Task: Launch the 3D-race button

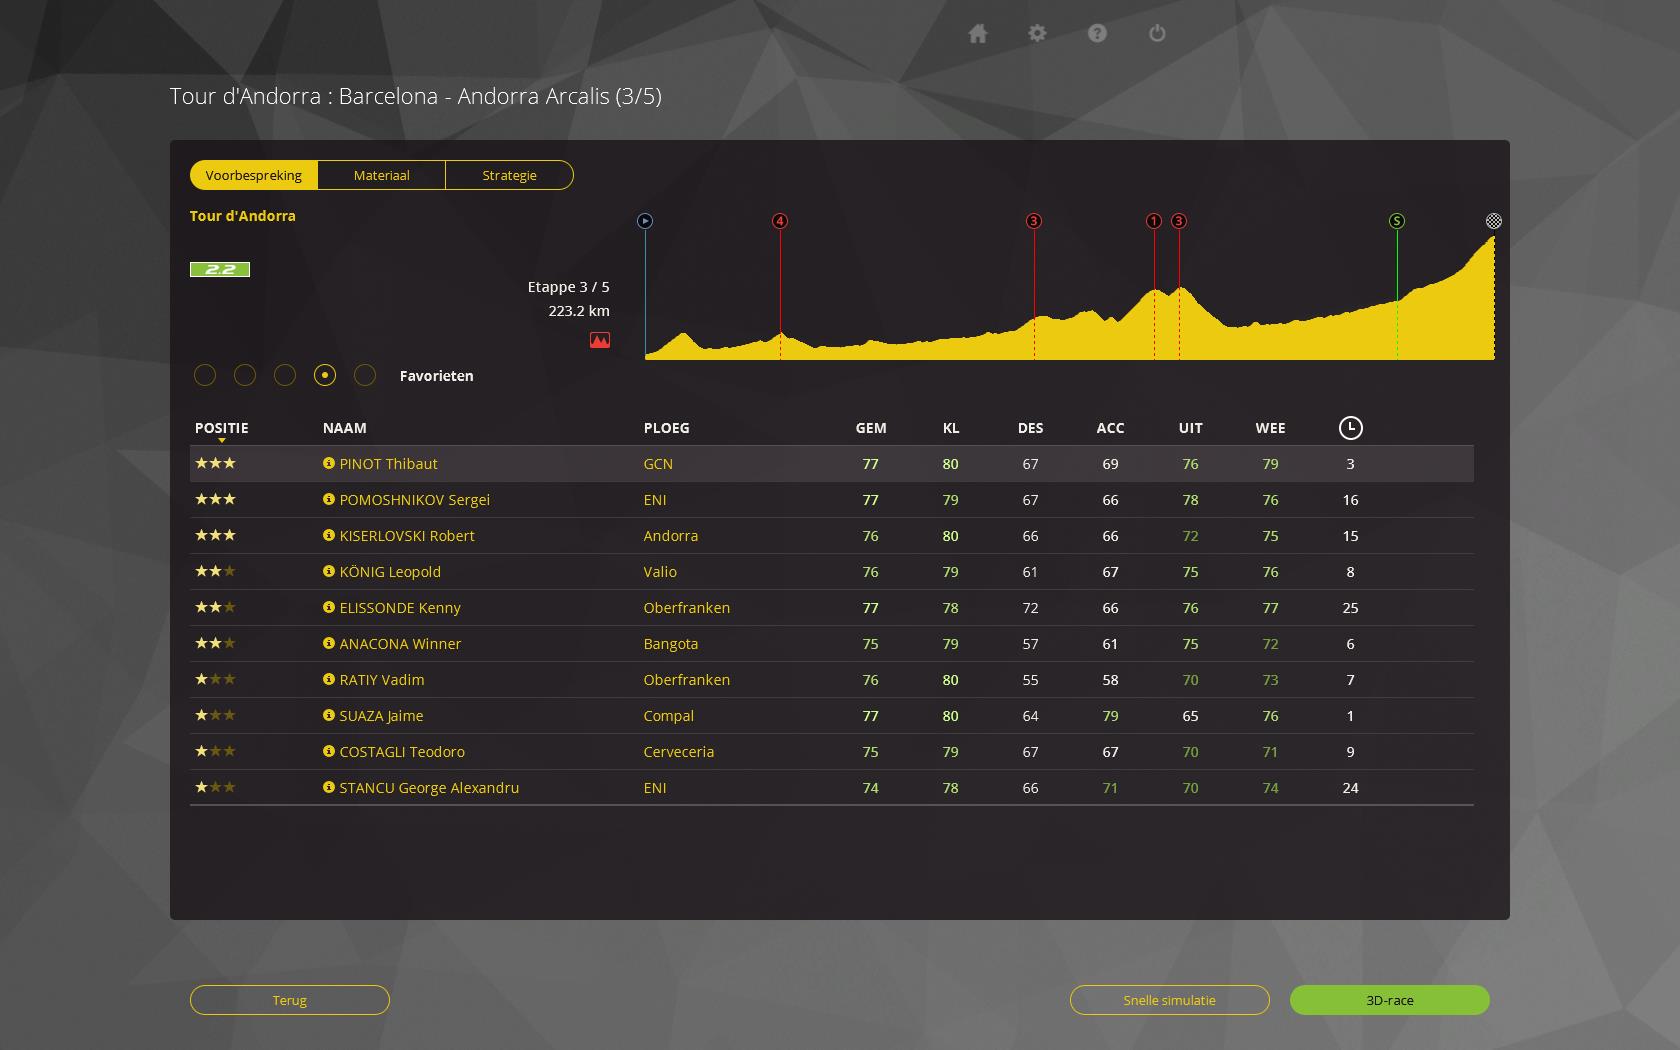Action: [x=1390, y=1000]
